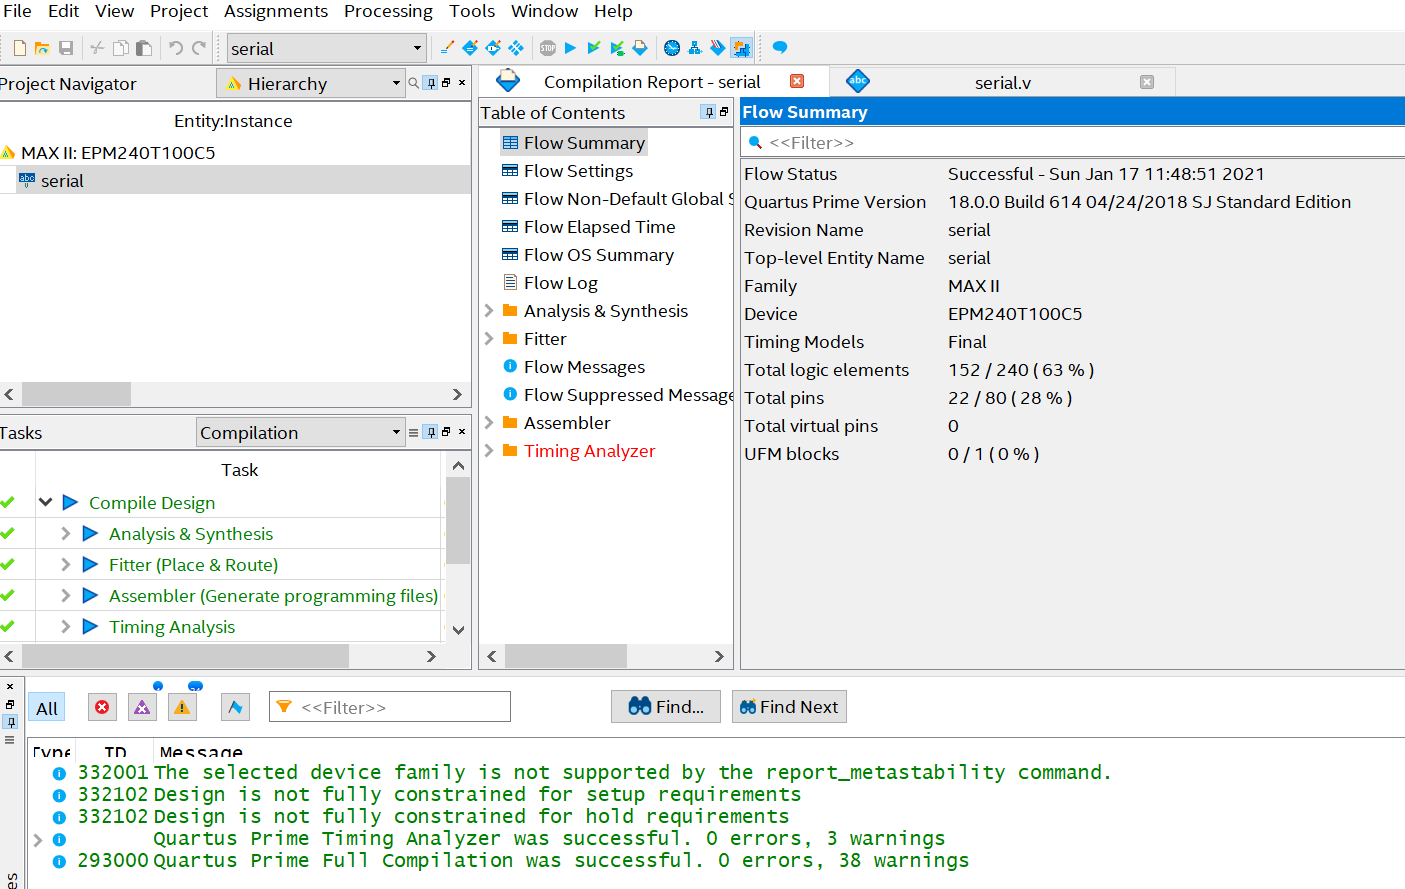Image resolution: width=1405 pixels, height=889 pixels.
Task: Expand the Analysis & Synthesis task
Action: point(65,533)
